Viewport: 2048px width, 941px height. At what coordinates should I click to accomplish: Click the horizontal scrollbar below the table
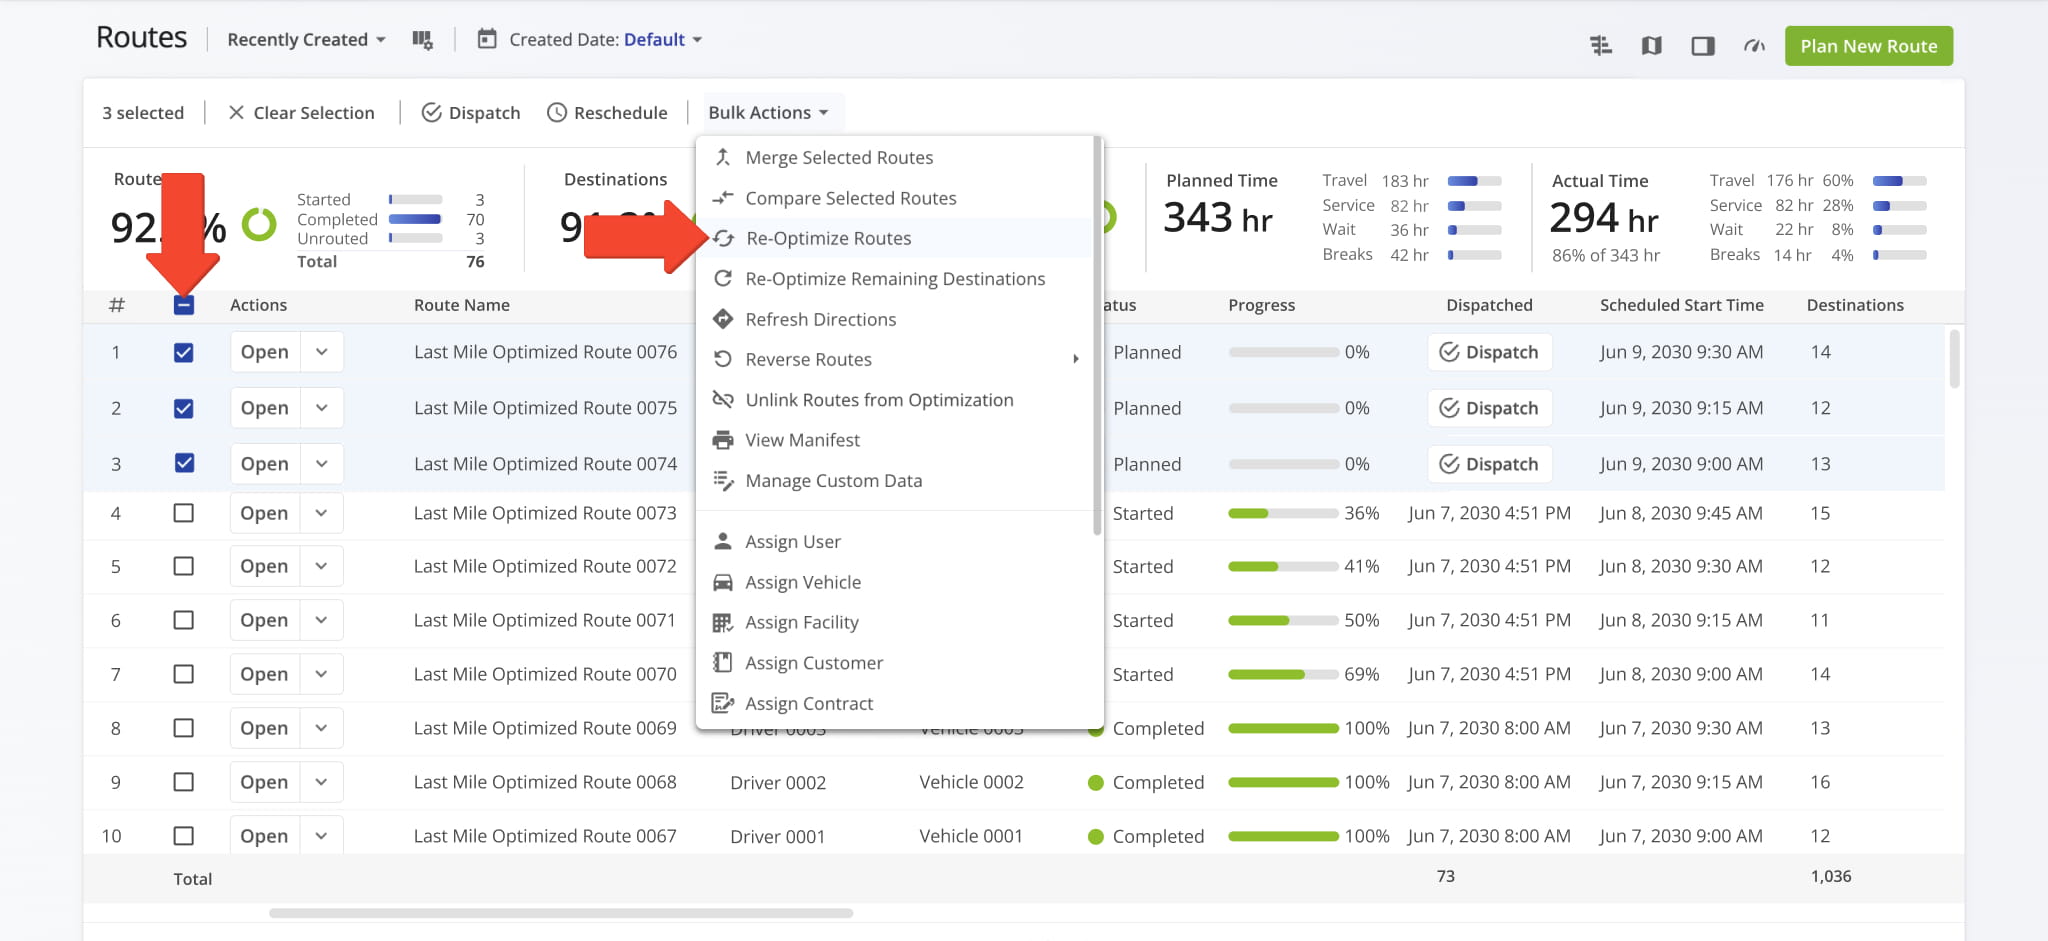[560, 913]
